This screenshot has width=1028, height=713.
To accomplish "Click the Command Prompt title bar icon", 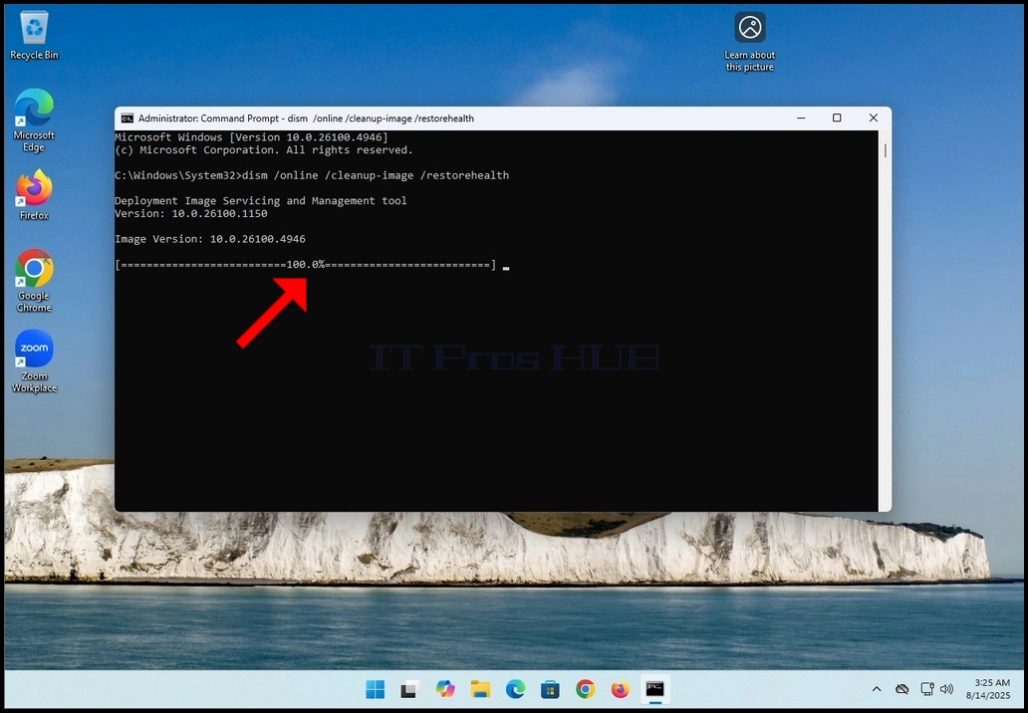I will [x=127, y=118].
